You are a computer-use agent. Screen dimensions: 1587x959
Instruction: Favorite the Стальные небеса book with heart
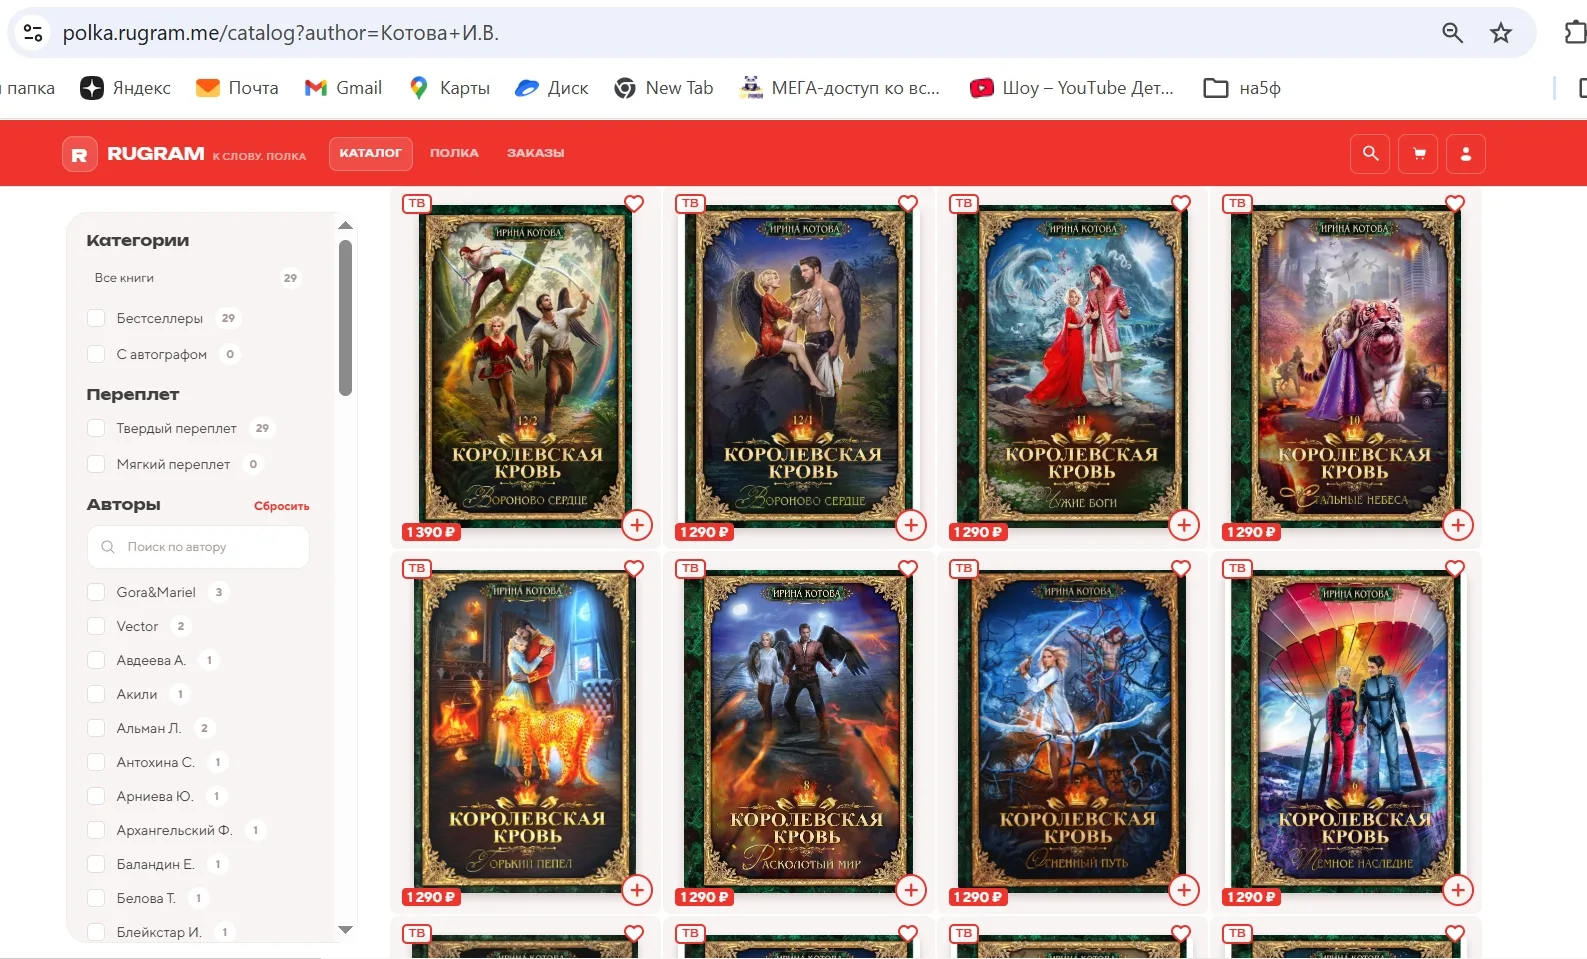point(1455,204)
